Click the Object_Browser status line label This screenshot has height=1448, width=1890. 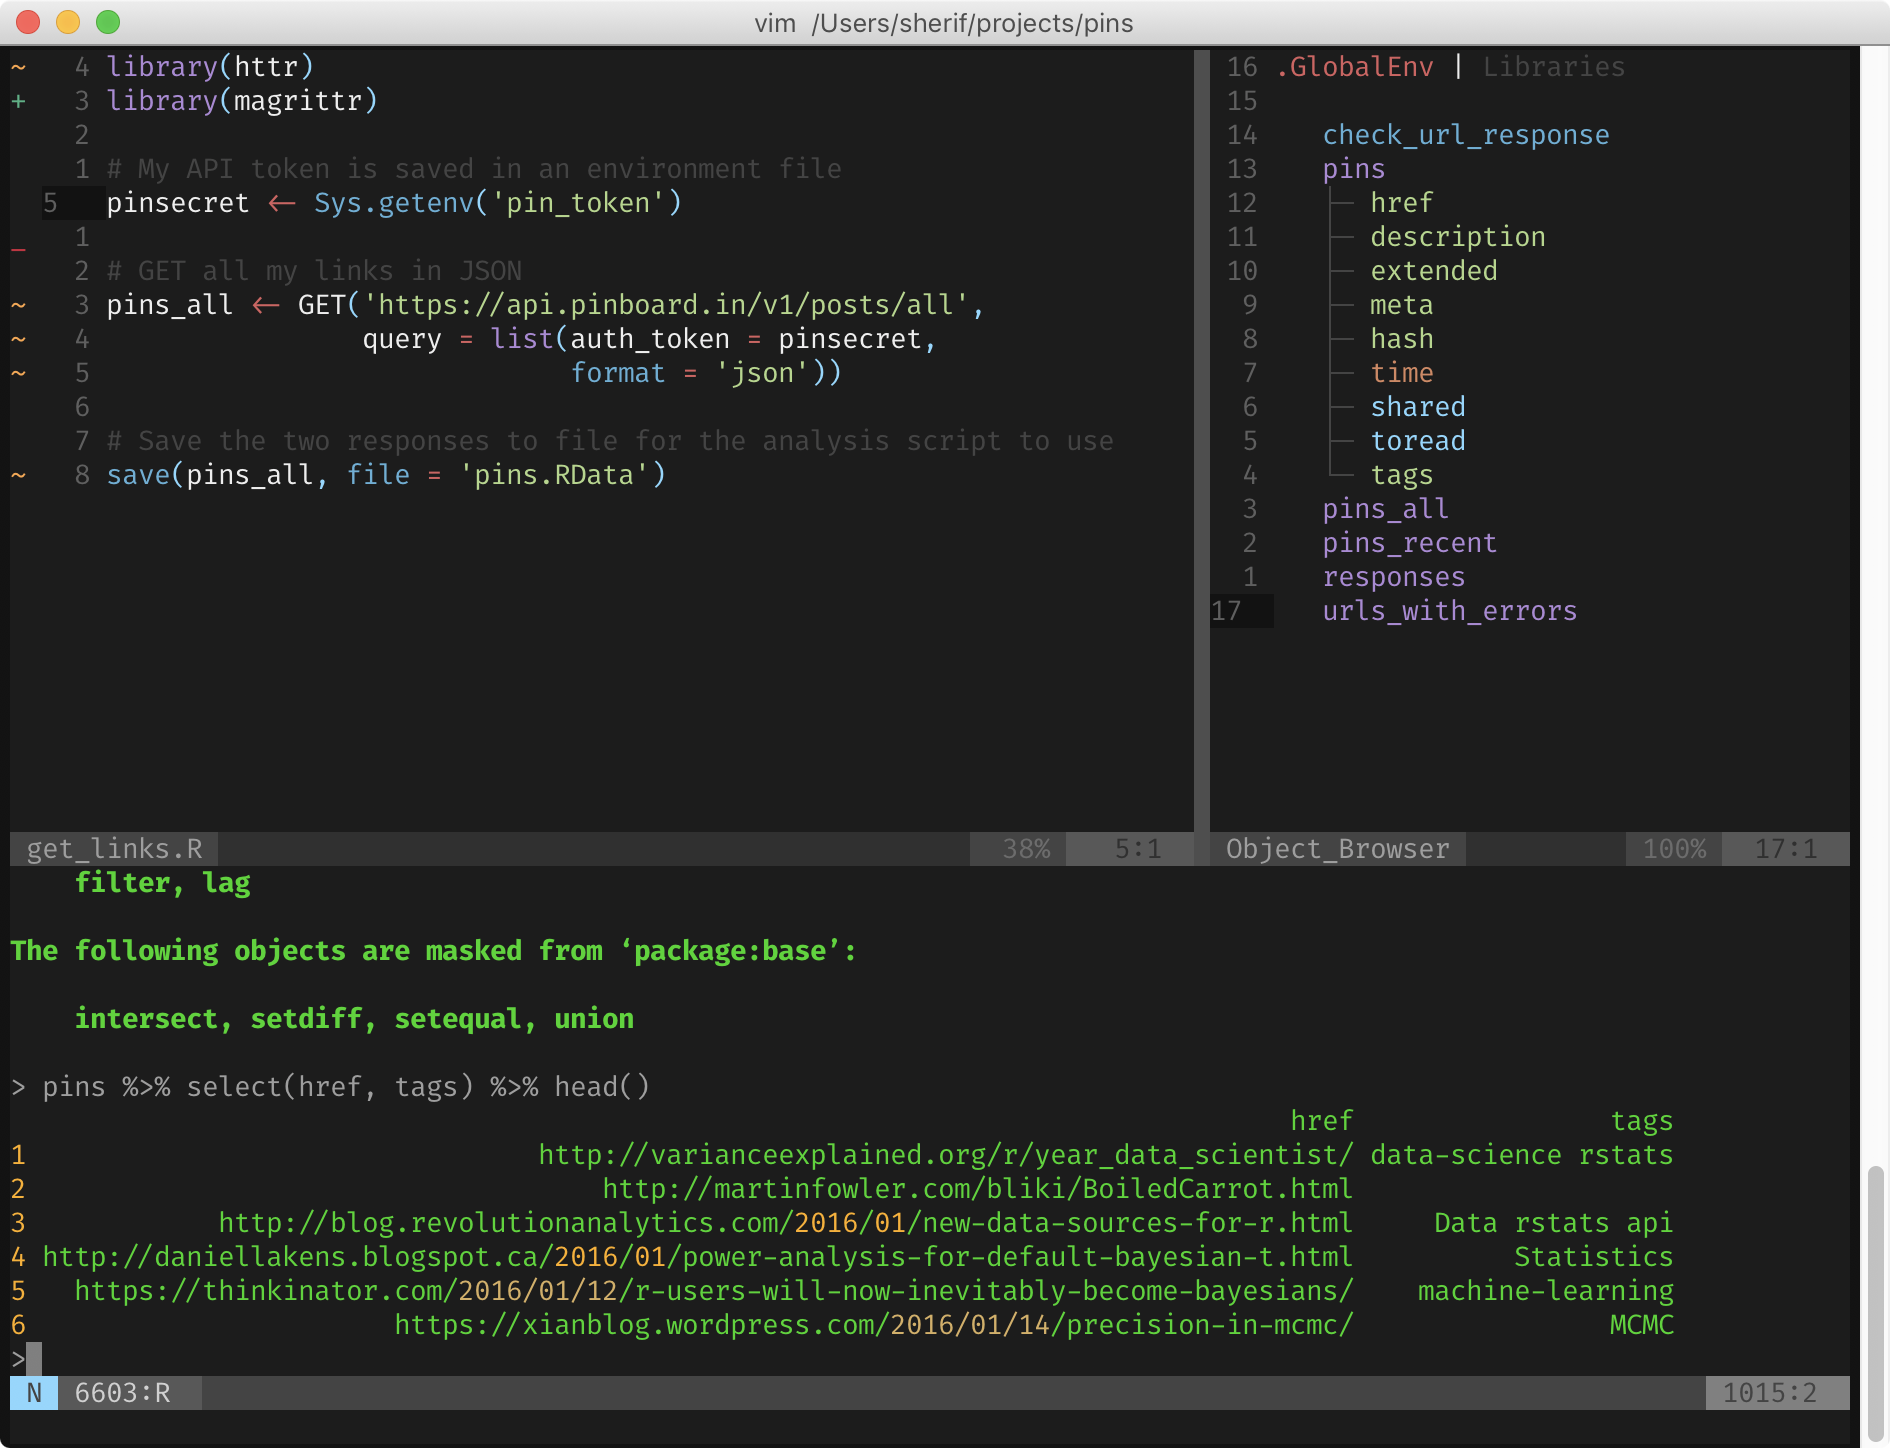[x=1337, y=849]
